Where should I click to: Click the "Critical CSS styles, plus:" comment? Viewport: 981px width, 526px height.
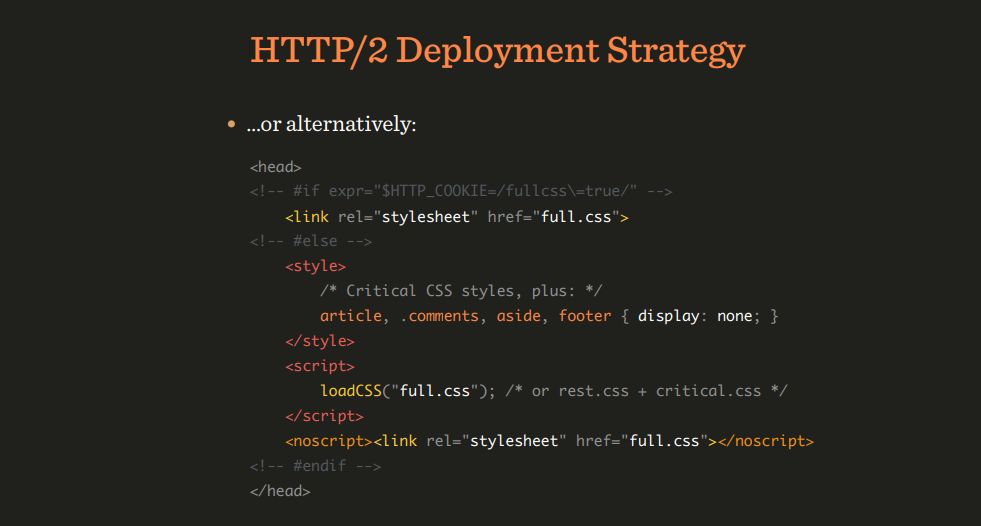(461, 291)
